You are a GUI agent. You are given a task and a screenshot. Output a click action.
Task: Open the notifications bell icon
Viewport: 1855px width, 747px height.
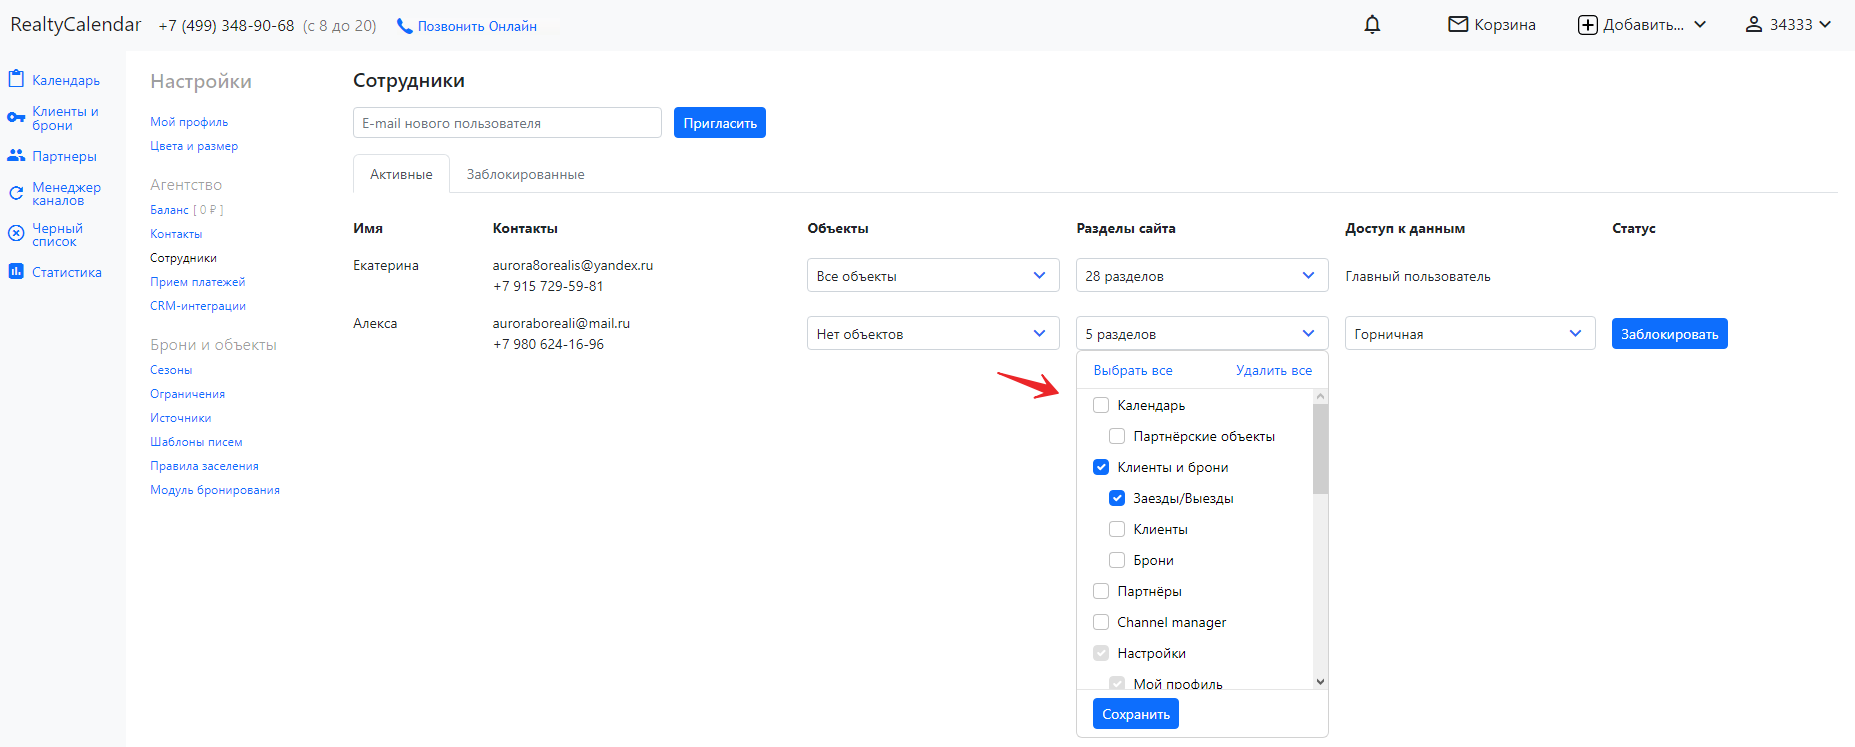(1372, 25)
